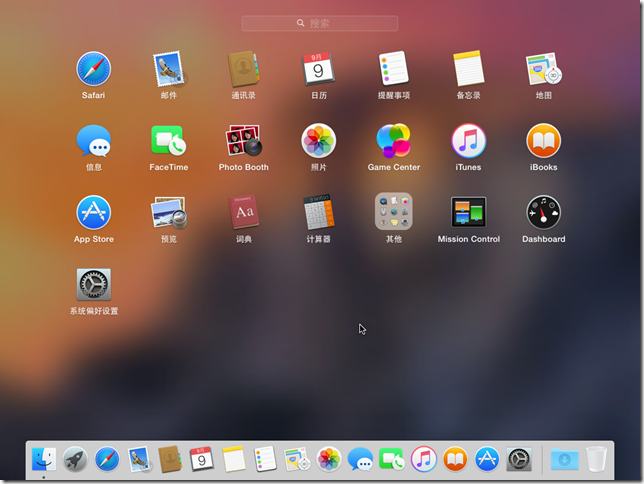Open Notes yellow pad in Dock

234,459
